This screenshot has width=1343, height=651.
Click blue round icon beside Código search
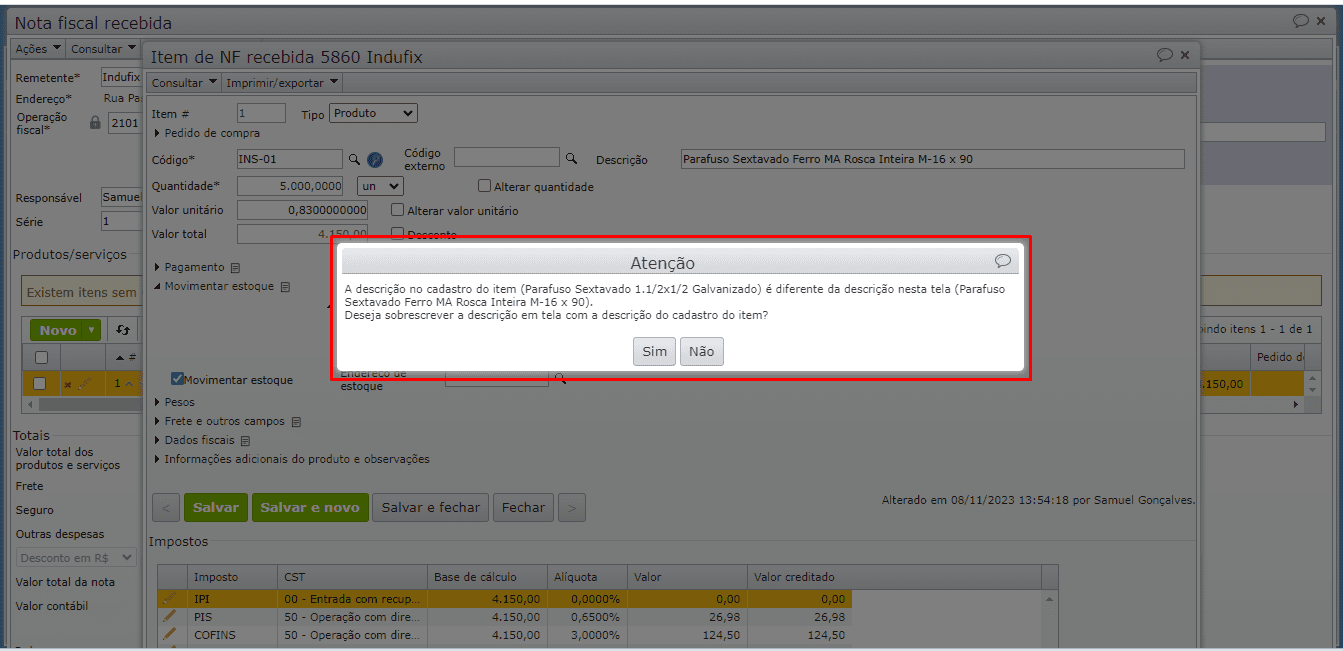[x=375, y=159]
